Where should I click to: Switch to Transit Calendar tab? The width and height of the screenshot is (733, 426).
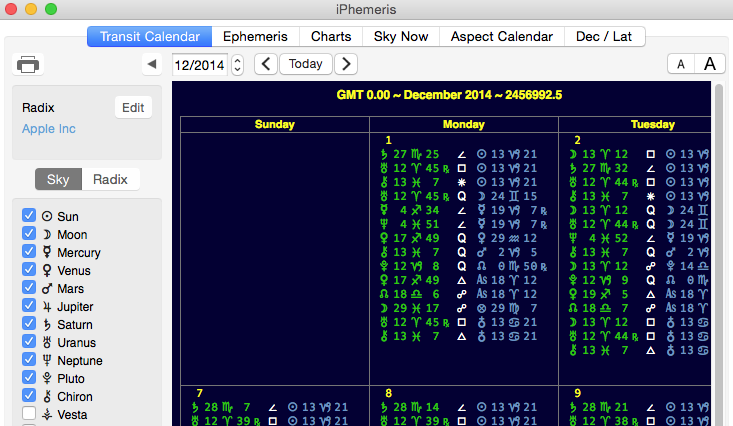pyautogui.click(x=150, y=36)
